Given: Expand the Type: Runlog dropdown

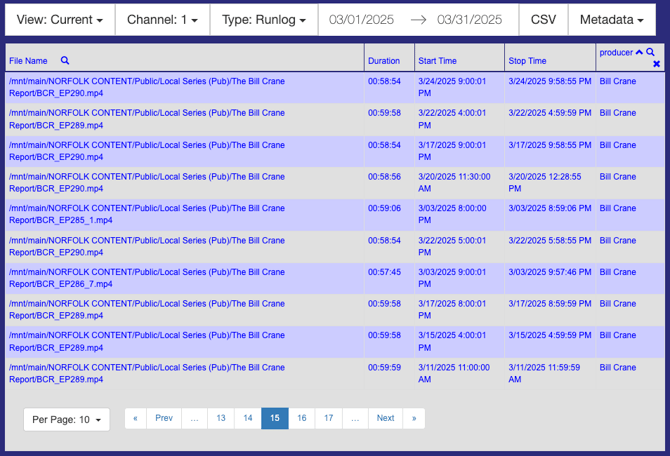Looking at the screenshot, I should [264, 20].
